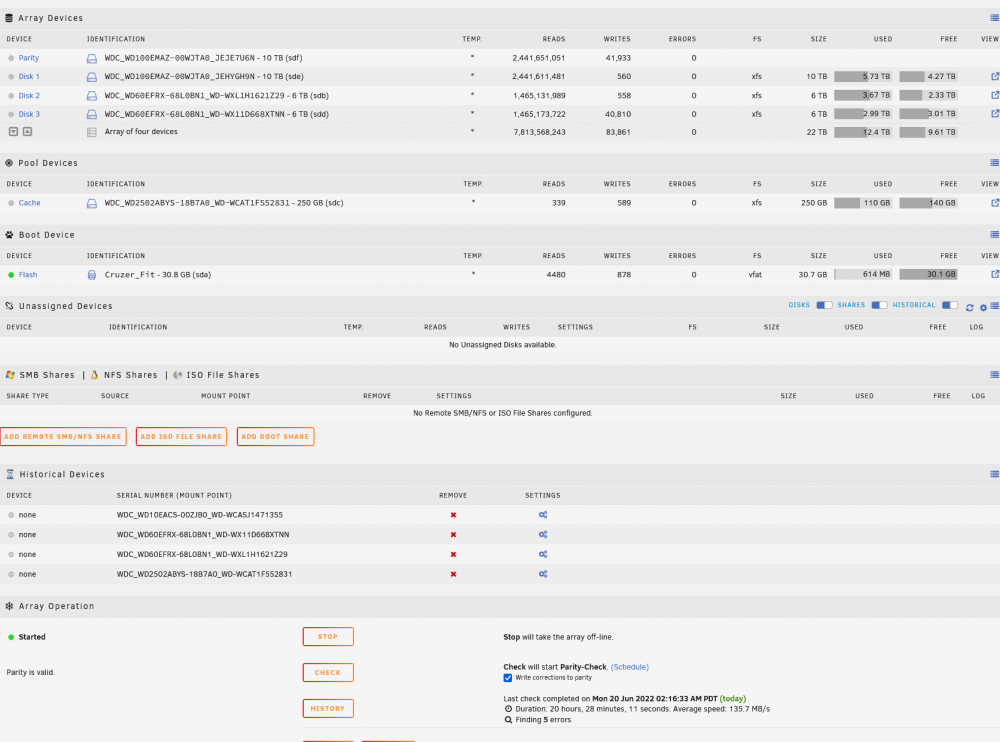Click Disk 1 drive log icon
The width and height of the screenshot is (1000, 742).
[92, 77]
